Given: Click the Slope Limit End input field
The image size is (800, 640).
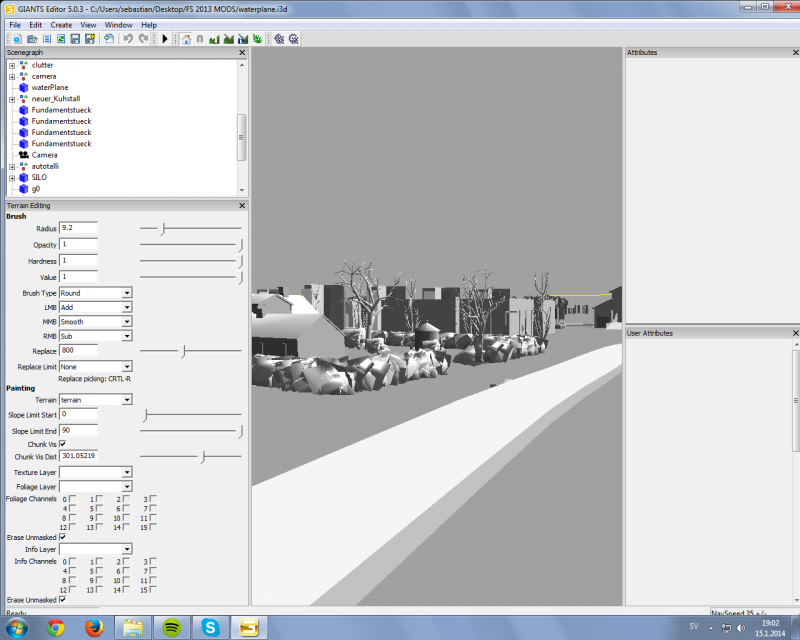Looking at the screenshot, I should coord(79,431).
